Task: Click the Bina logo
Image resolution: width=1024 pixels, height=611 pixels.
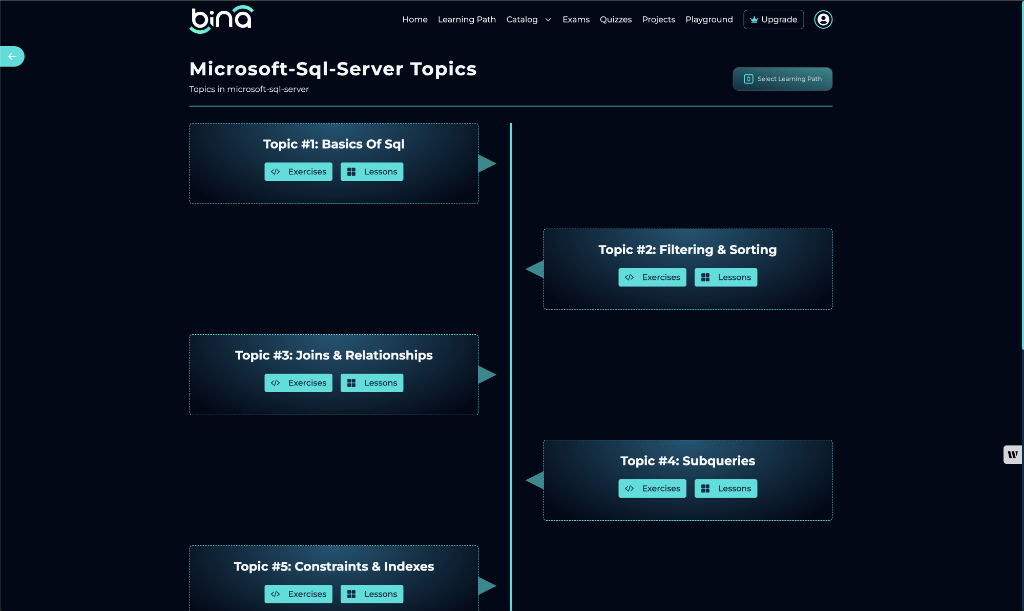Action: coord(221,19)
